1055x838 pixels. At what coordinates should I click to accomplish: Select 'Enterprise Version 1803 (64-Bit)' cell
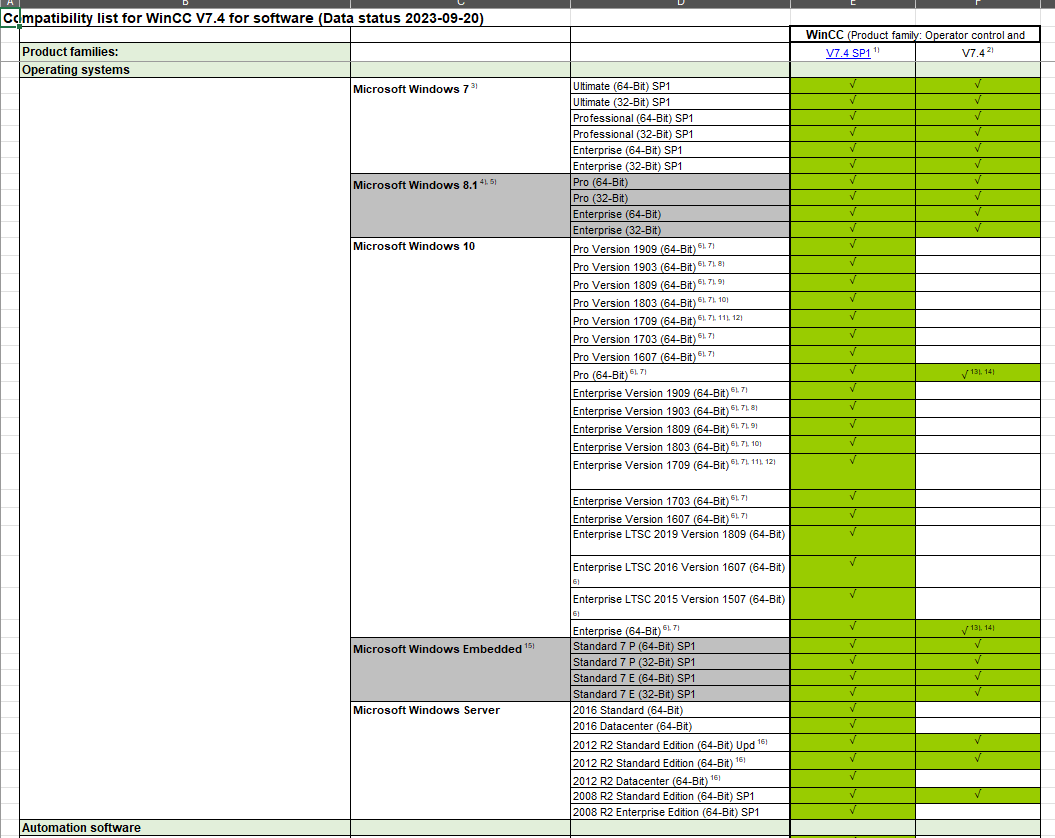coord(680,446)
